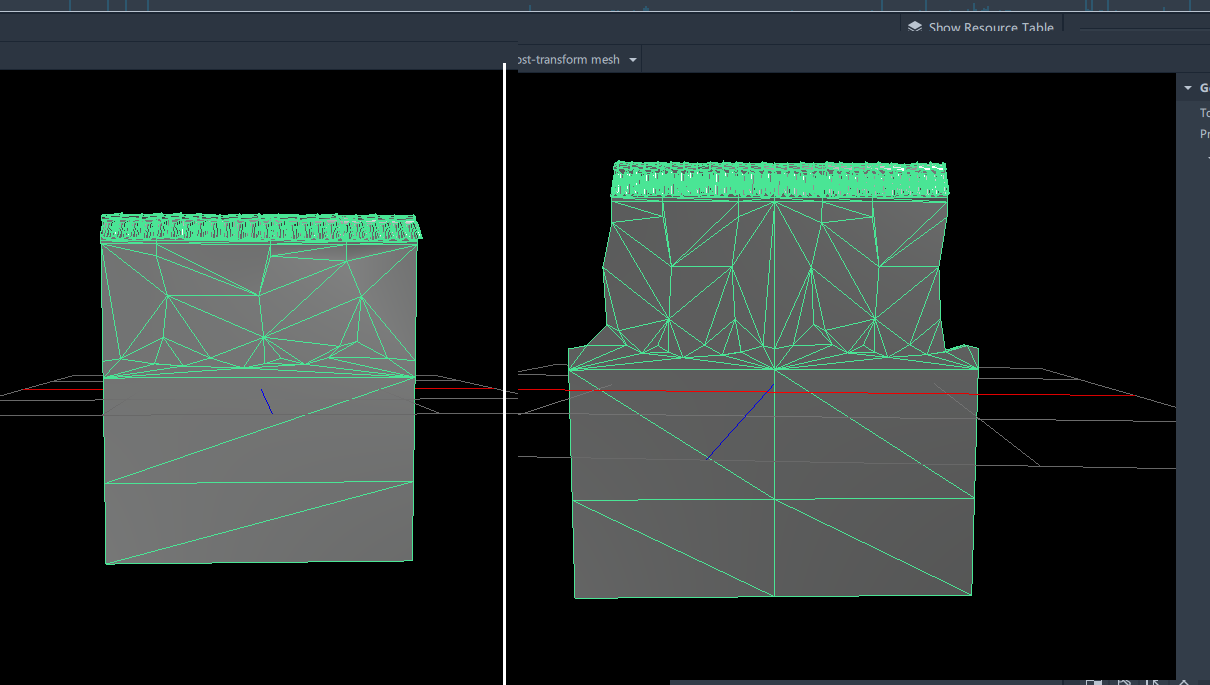
Task: Select the 'Pr' row in the right panel
Action: (x=1204, y=134)
